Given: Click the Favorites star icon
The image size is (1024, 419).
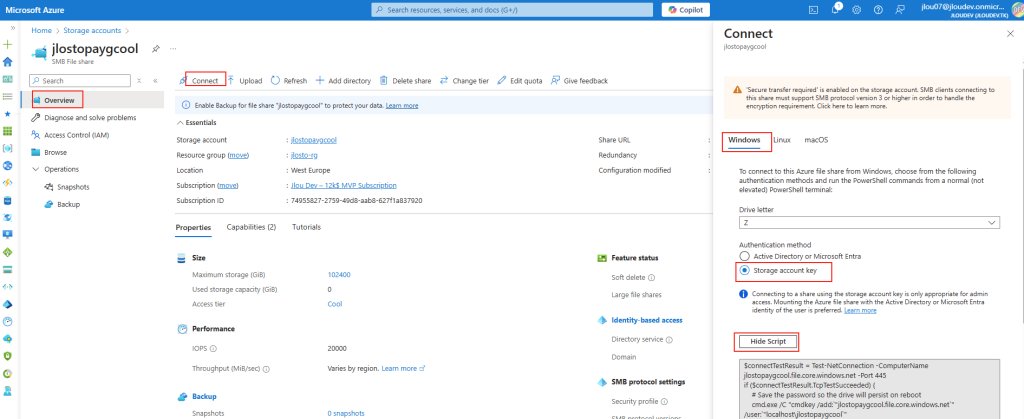Looking at the screenshot, I should click(8, 114).
